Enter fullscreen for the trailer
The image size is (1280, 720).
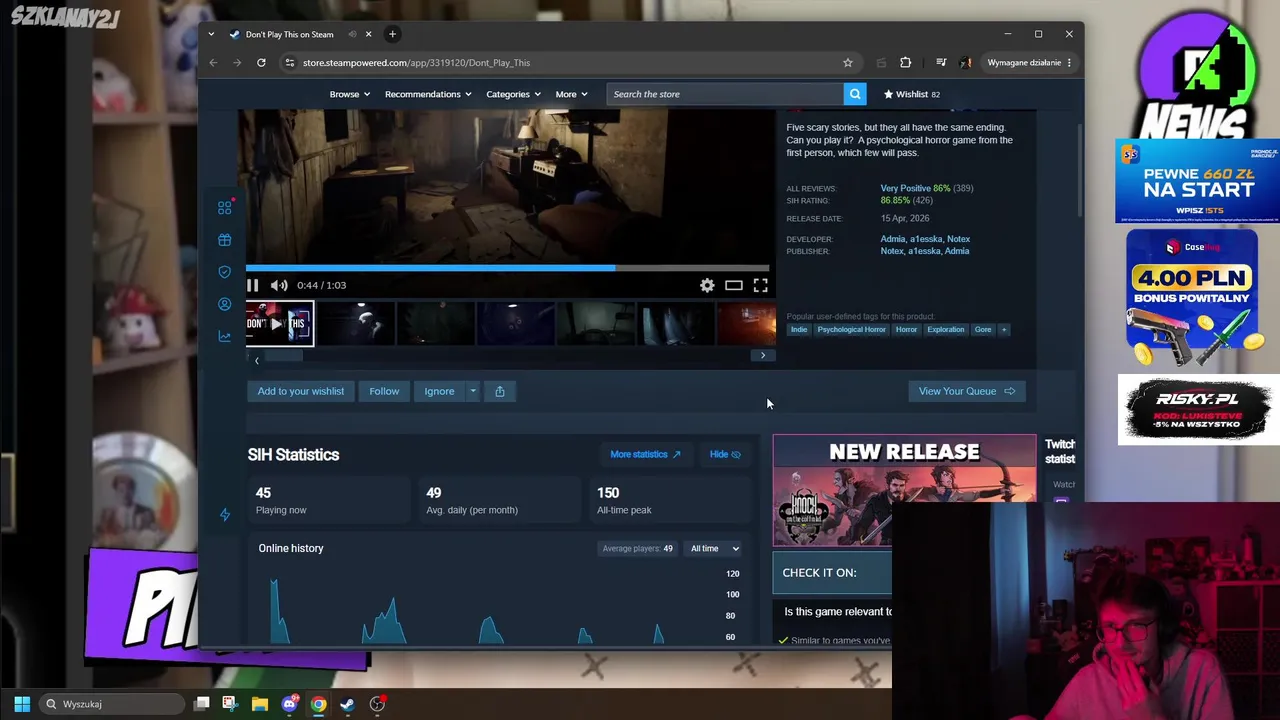coord(761,286)
